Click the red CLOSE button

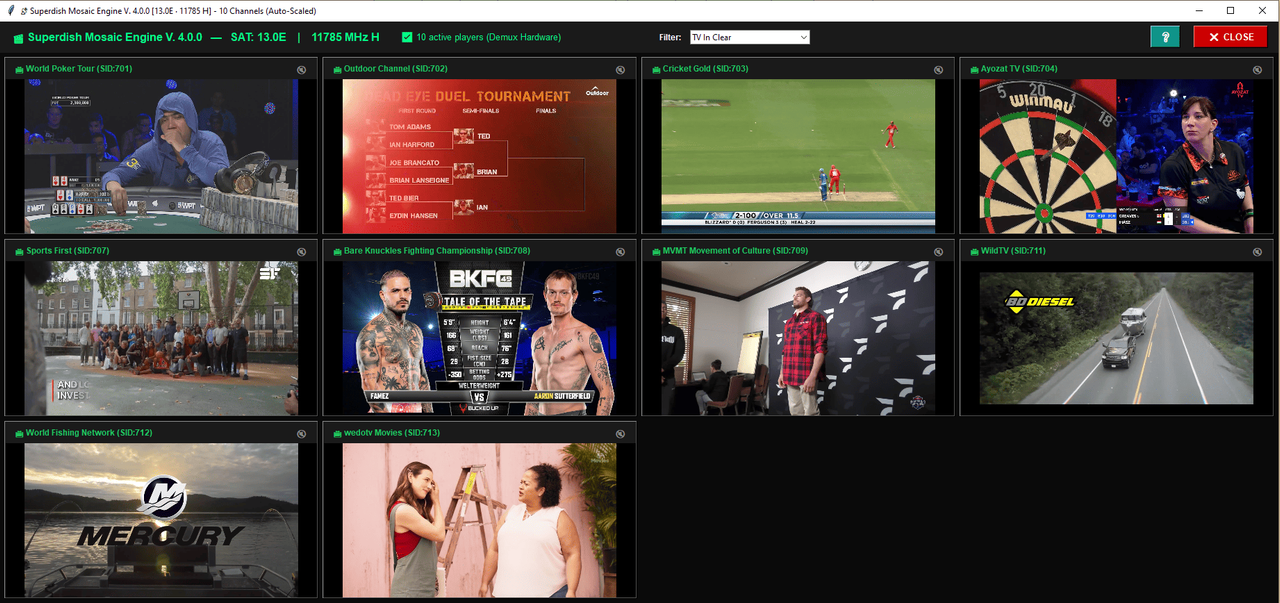pyautogui.click(x=1229, y=37)
